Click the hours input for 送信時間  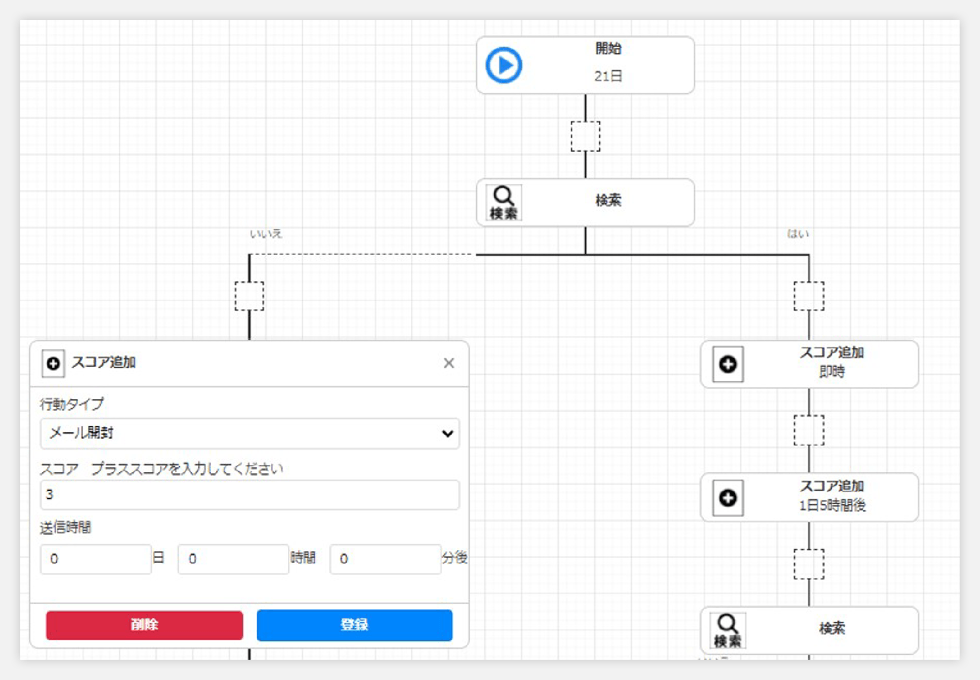click(x=233, y=559)
